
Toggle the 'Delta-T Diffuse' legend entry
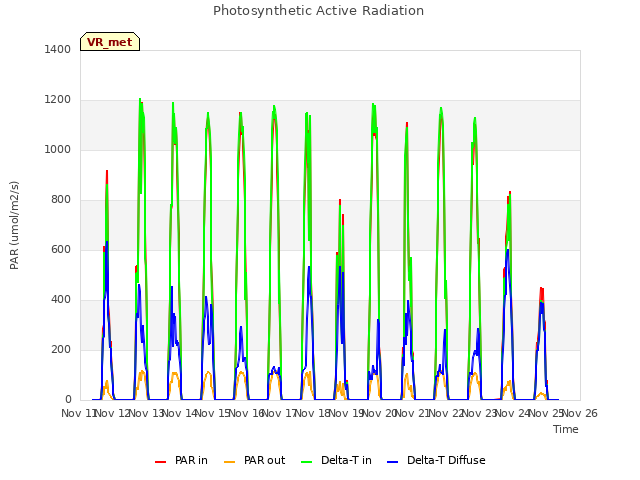(x=436, y=460)
